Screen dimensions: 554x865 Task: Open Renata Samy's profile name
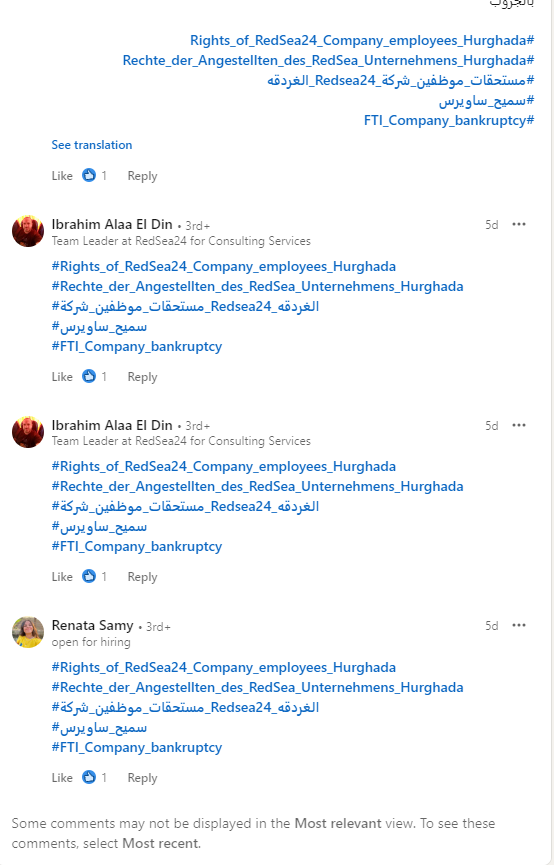[93, 625]
